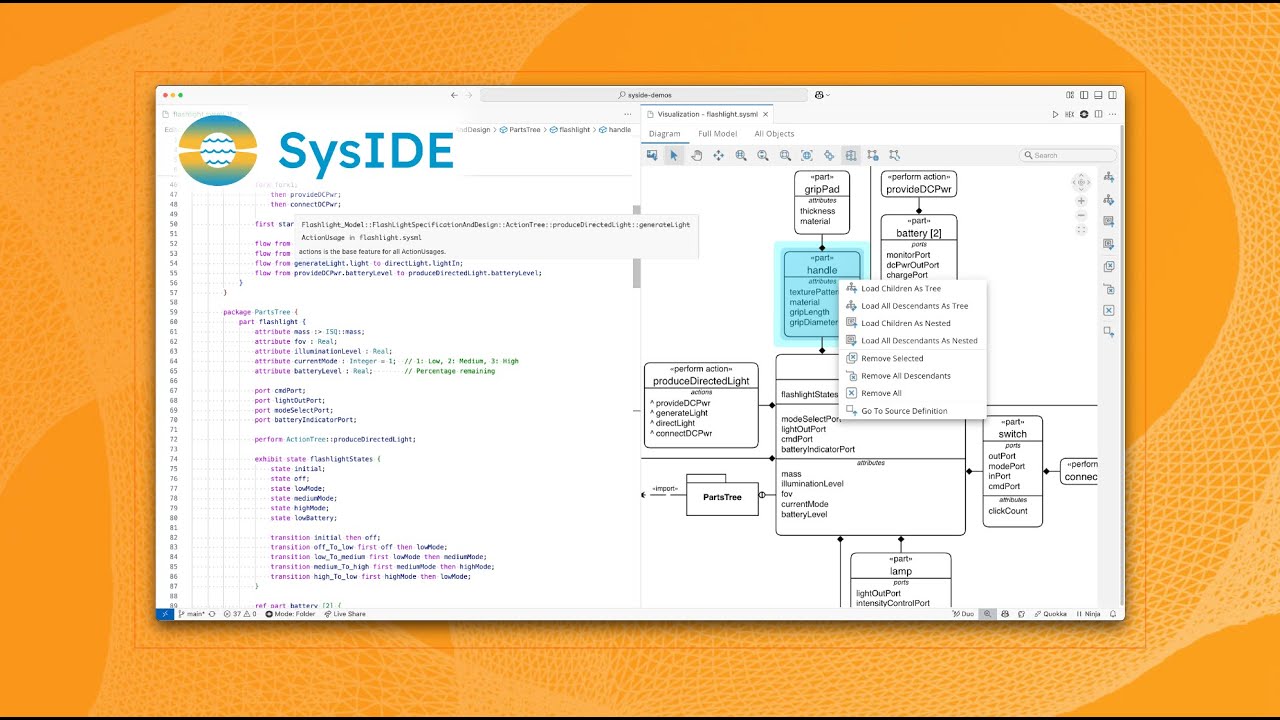This screenshot has width=1280, height=720.
Task: Click the Quokka status bar item
Action: 1050,614
